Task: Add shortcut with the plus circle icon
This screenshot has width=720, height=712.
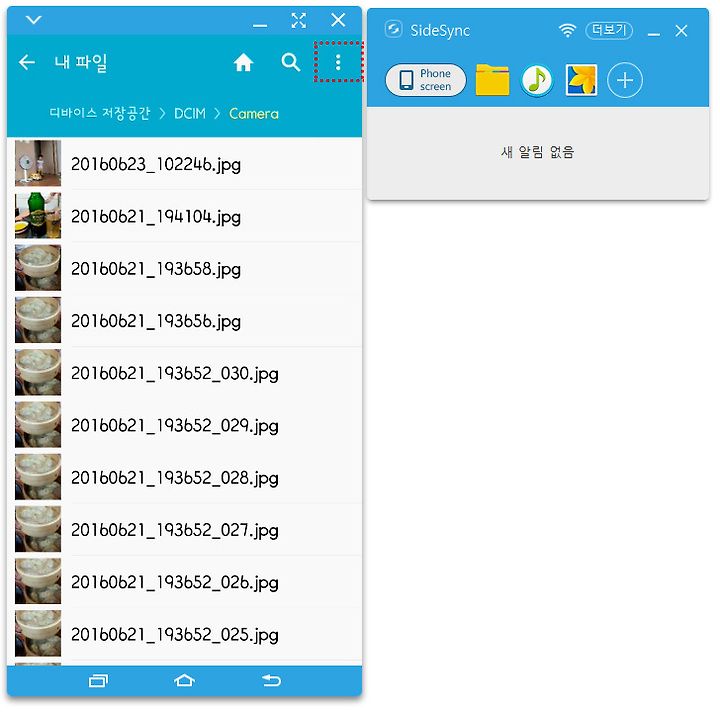Action: pyautogui.click(x=624, y=80)
